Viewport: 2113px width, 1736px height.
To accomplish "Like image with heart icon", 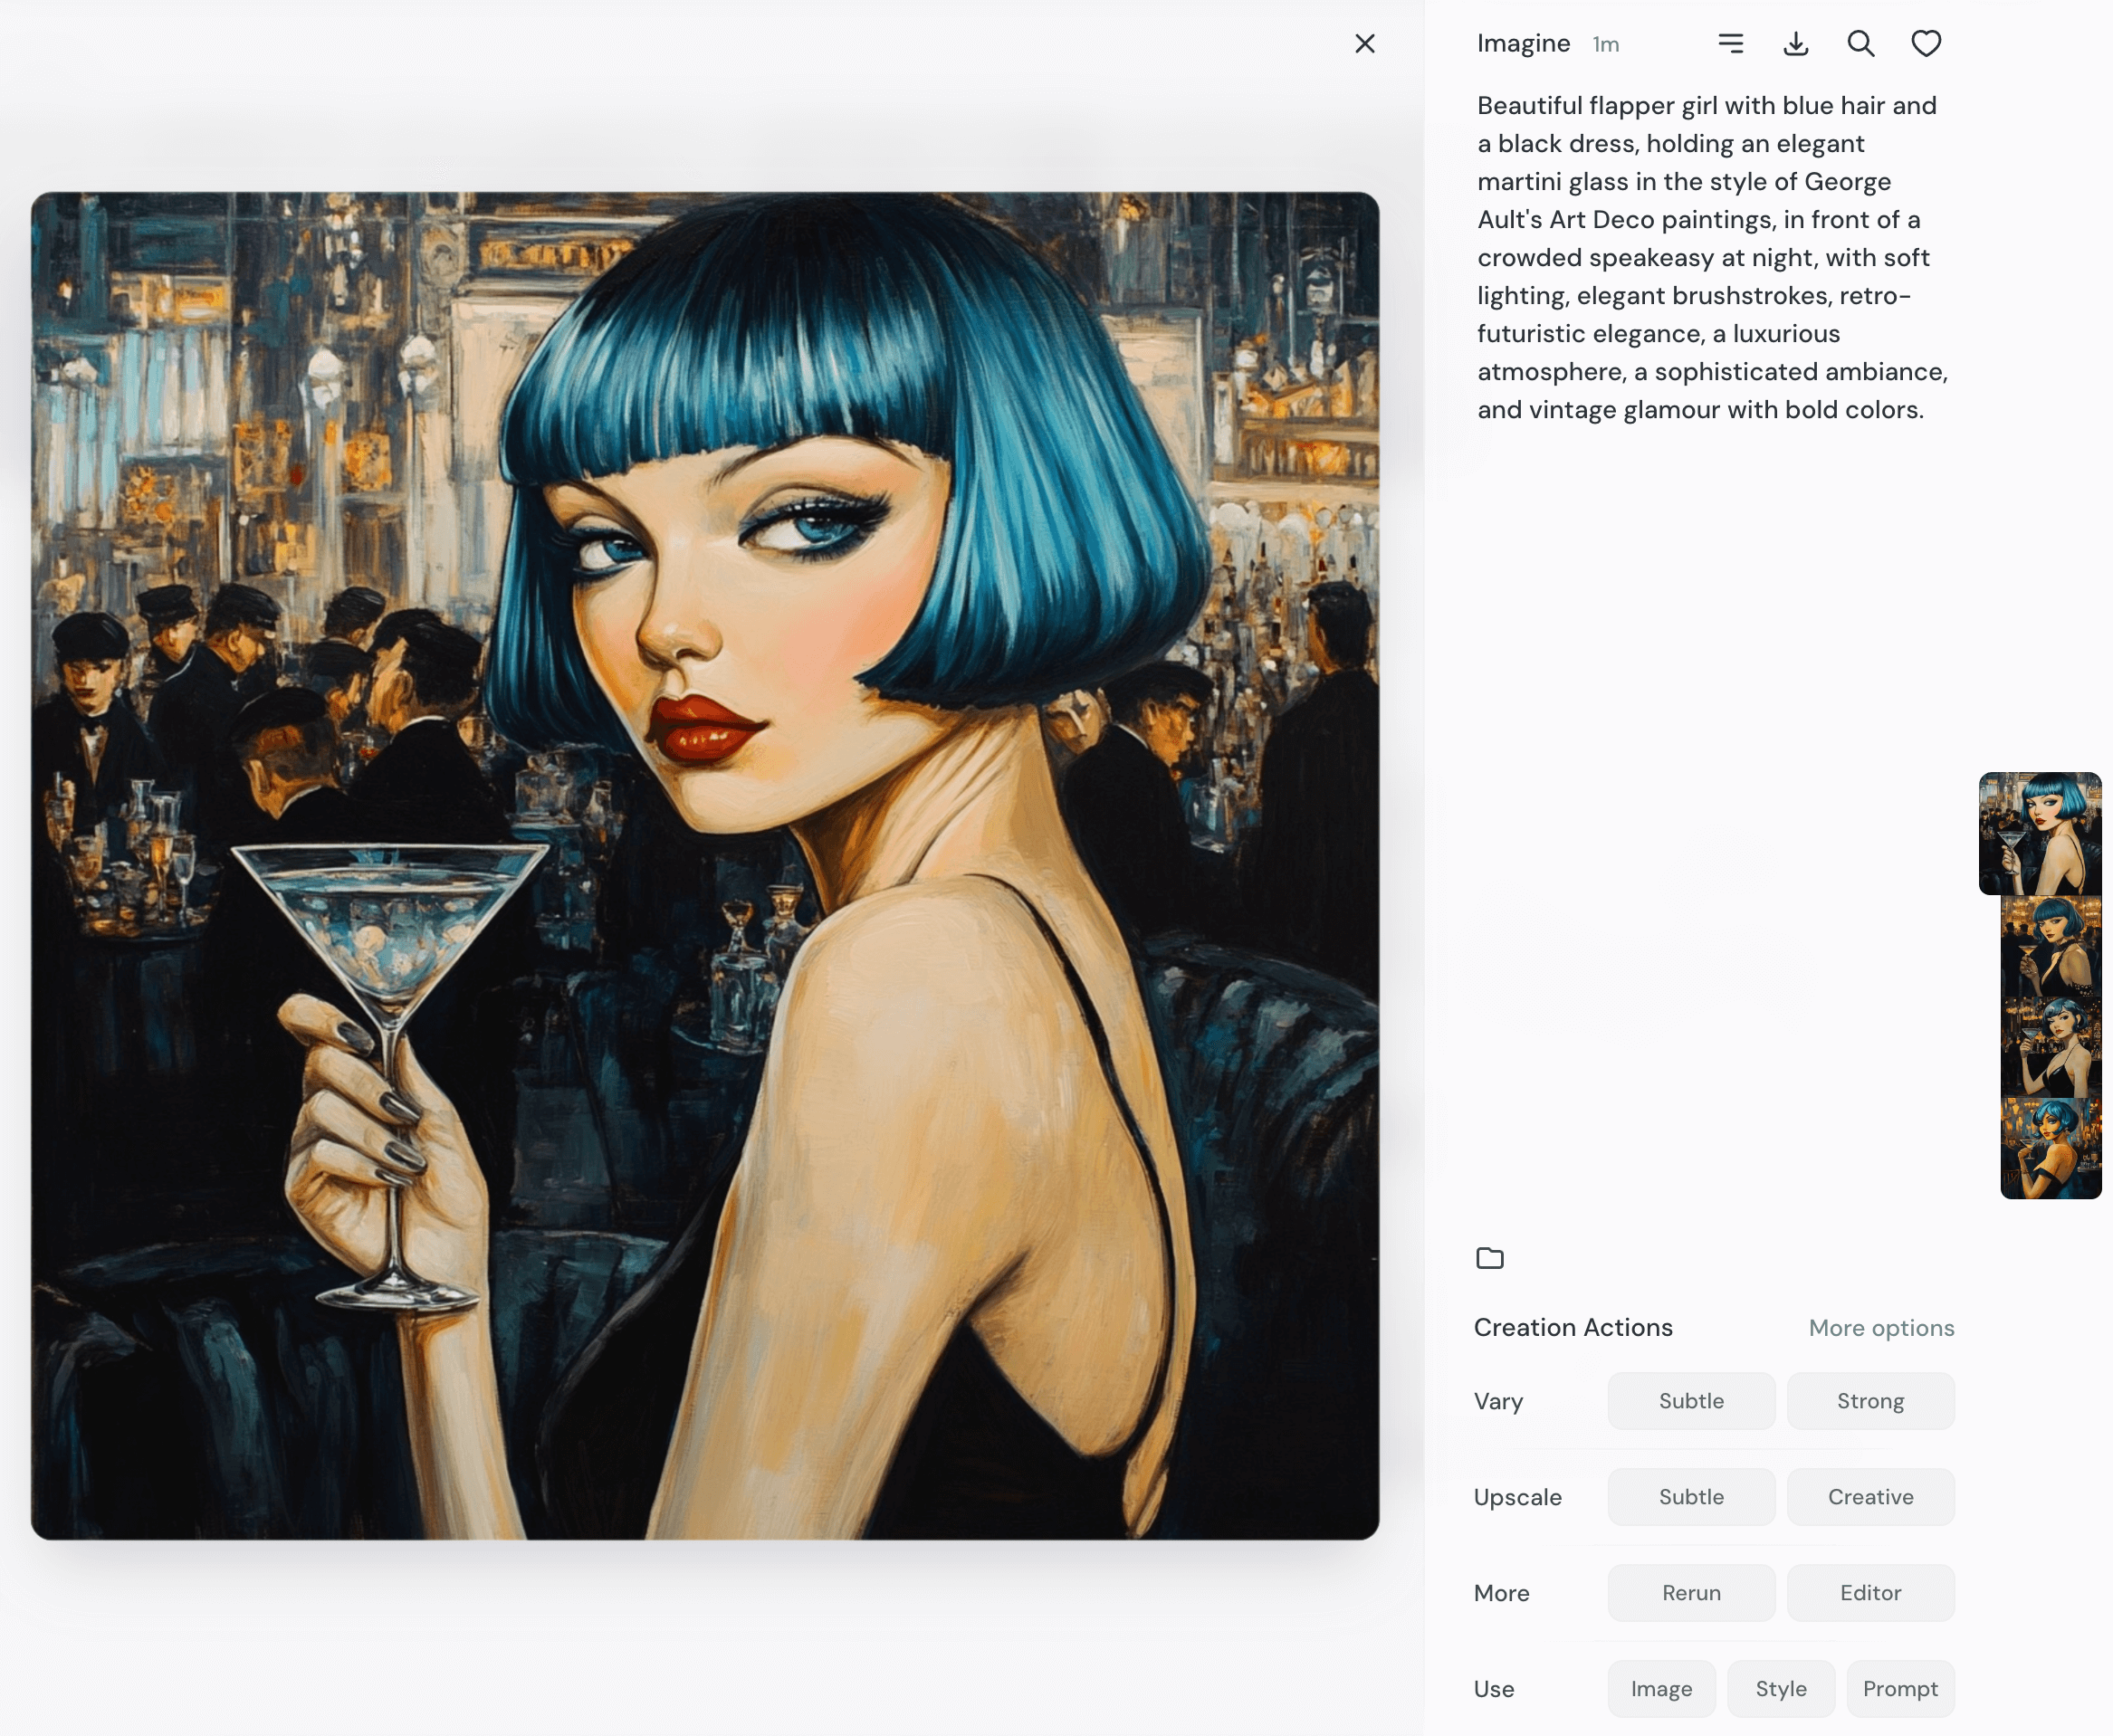I will tap(1925, 44).
